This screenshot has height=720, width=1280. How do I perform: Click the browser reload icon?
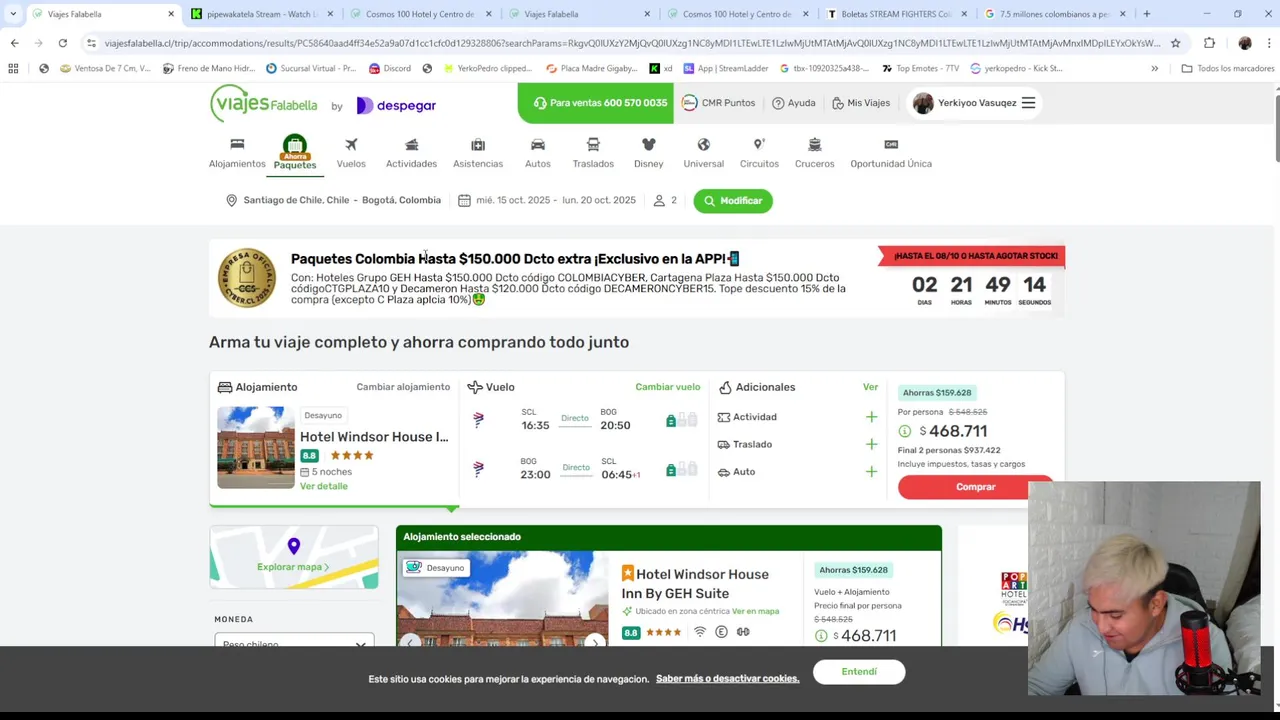(x=62, y=43)
